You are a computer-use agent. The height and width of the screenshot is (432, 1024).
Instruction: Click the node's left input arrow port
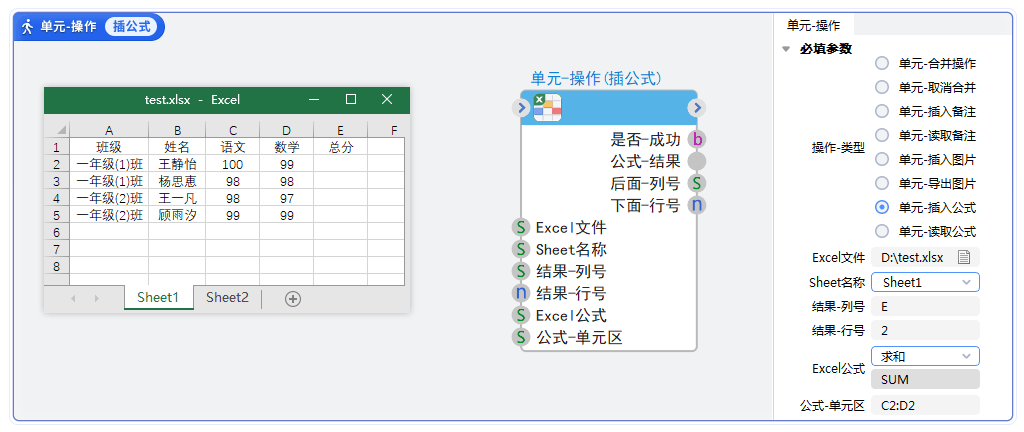[x=521, y=108]
